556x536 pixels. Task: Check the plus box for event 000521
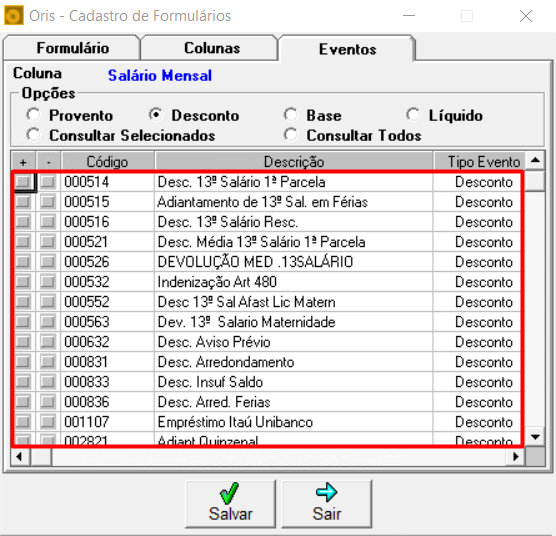23,242
